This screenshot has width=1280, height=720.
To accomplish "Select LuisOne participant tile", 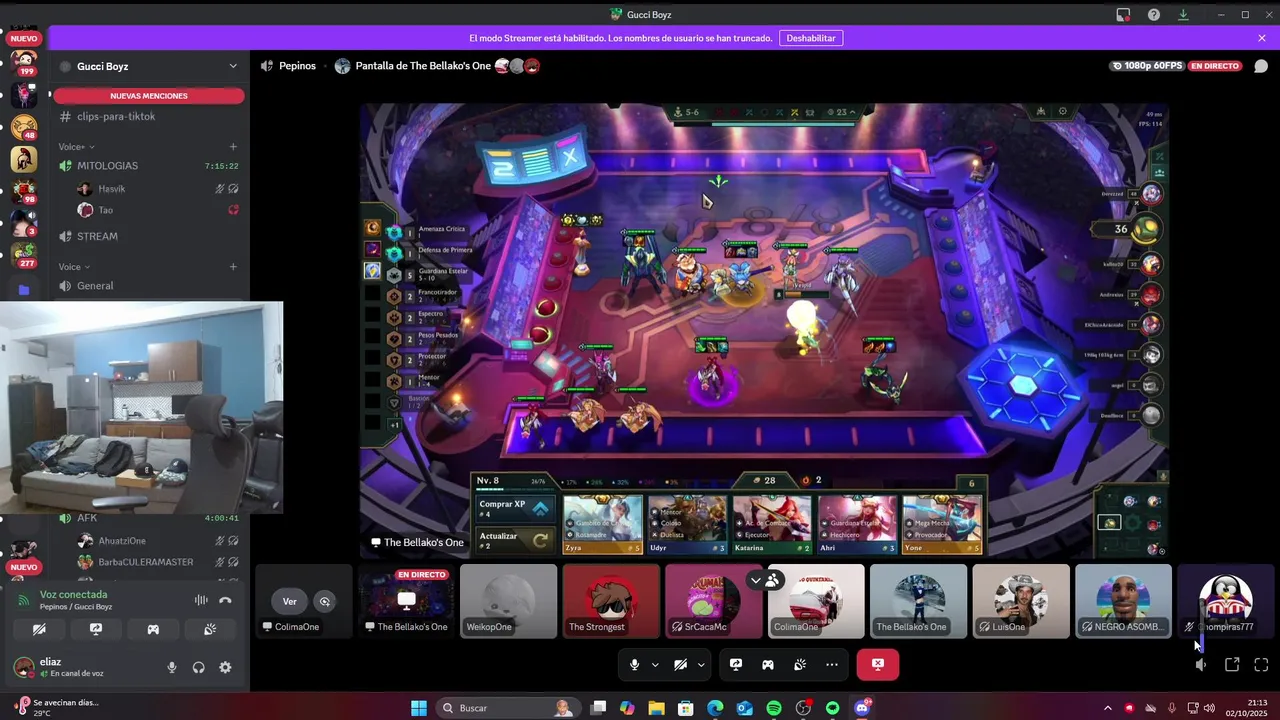I will click(1021, 601).
